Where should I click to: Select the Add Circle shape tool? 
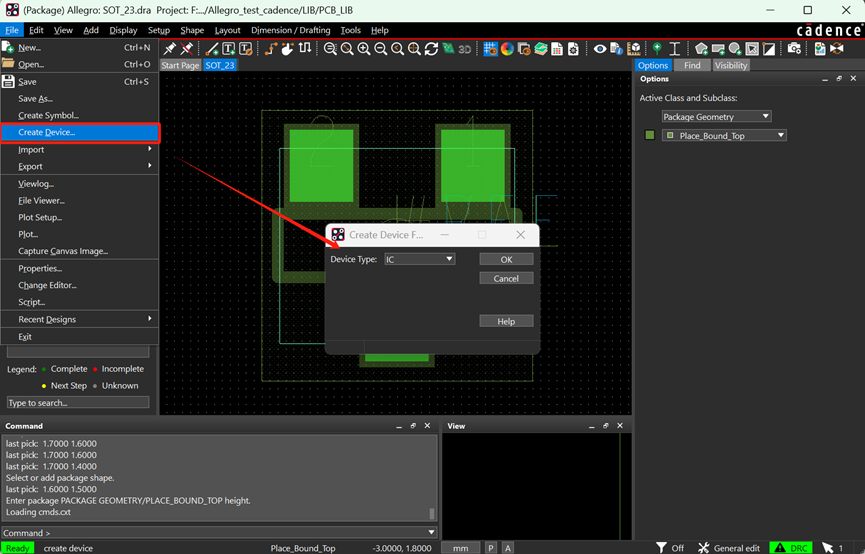click(x=735, y=49)
